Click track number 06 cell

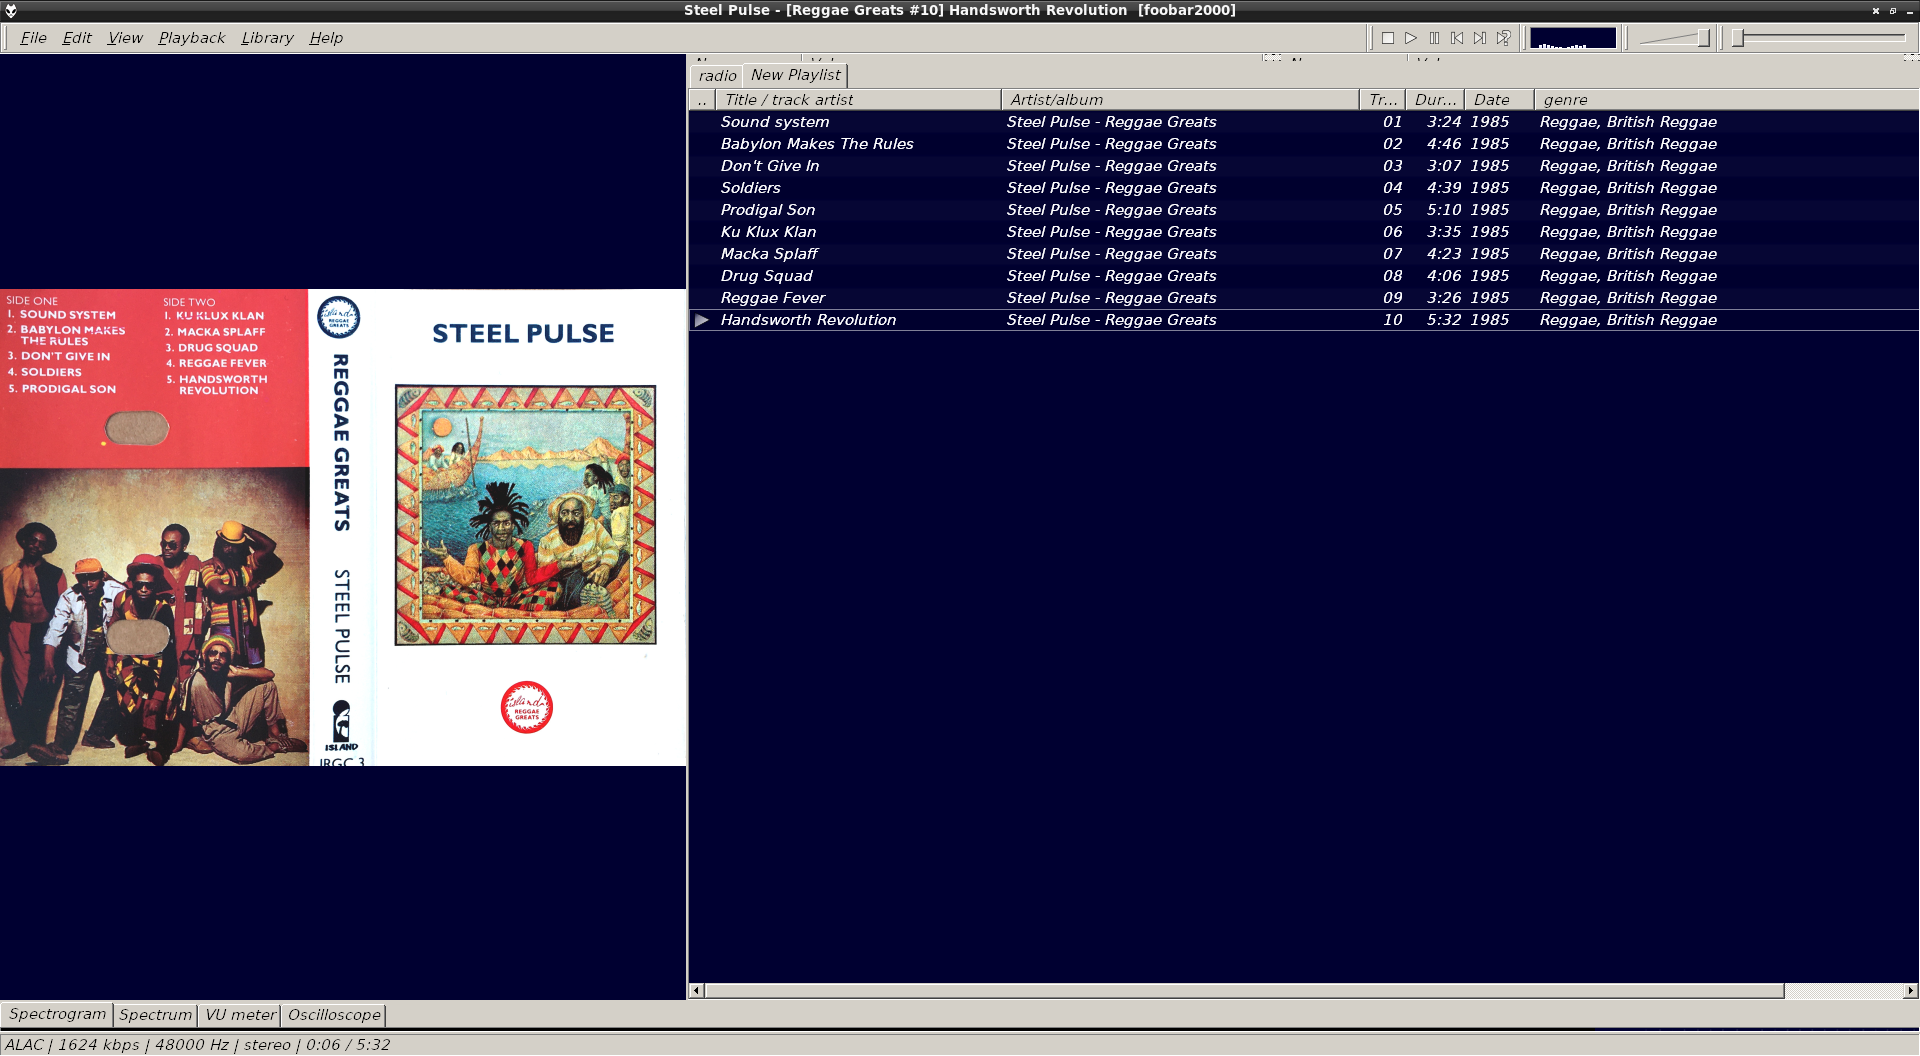click(x=1392, y=232)
